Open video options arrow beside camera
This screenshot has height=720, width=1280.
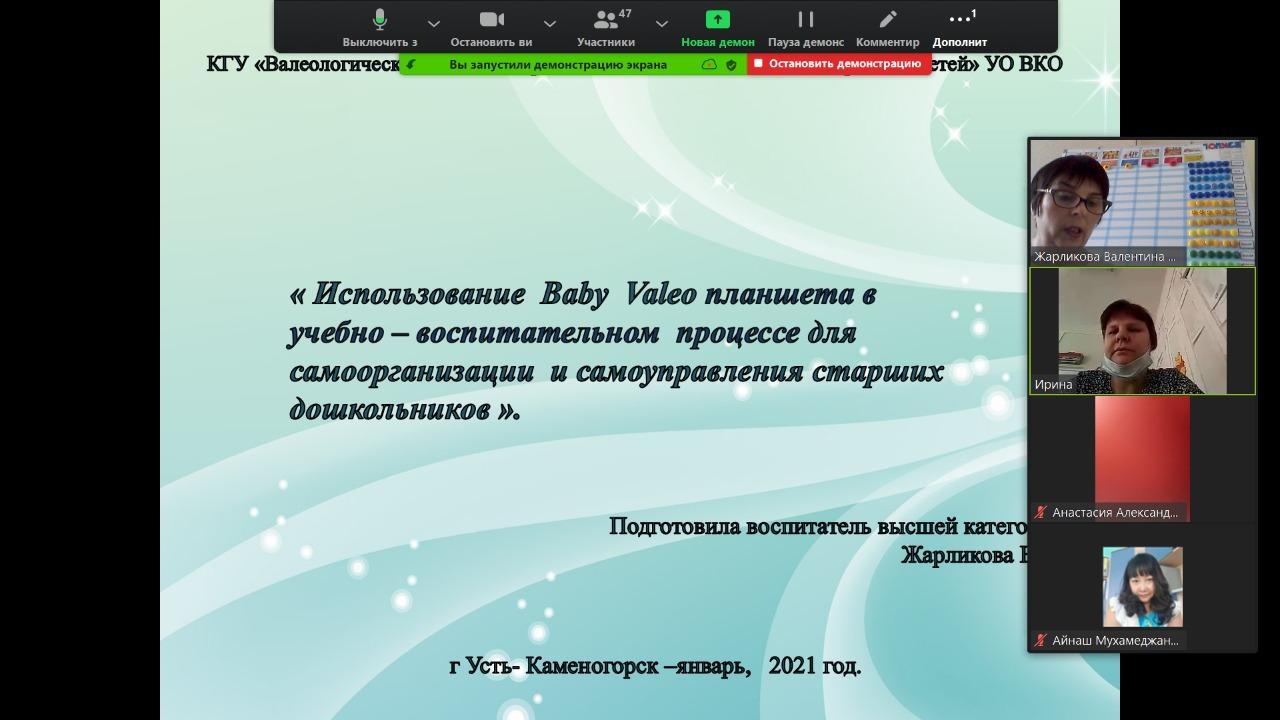point(549,22)
